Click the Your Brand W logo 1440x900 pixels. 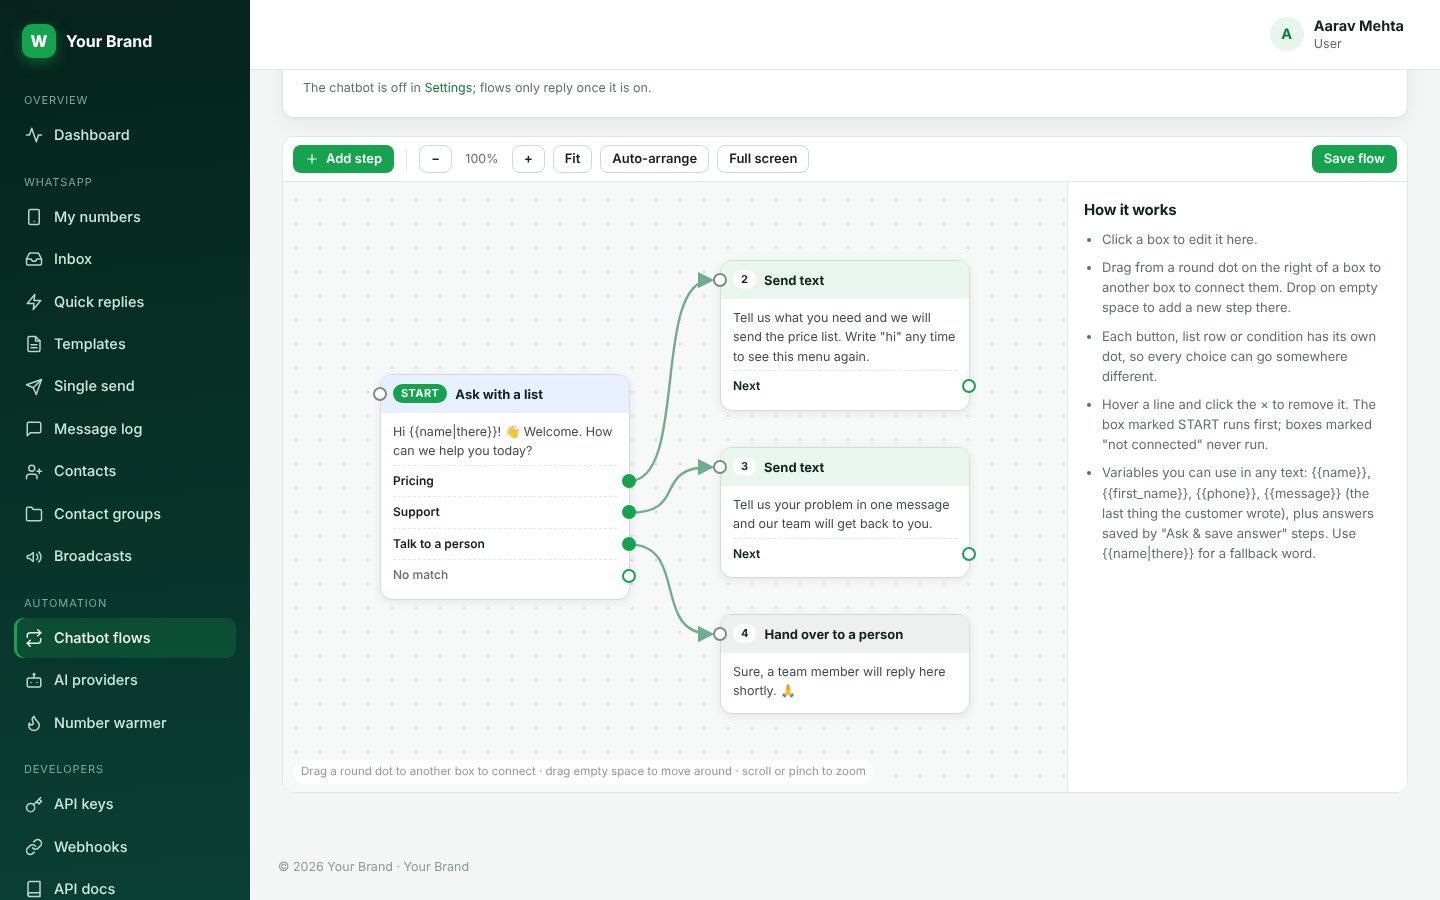point(39,41)
